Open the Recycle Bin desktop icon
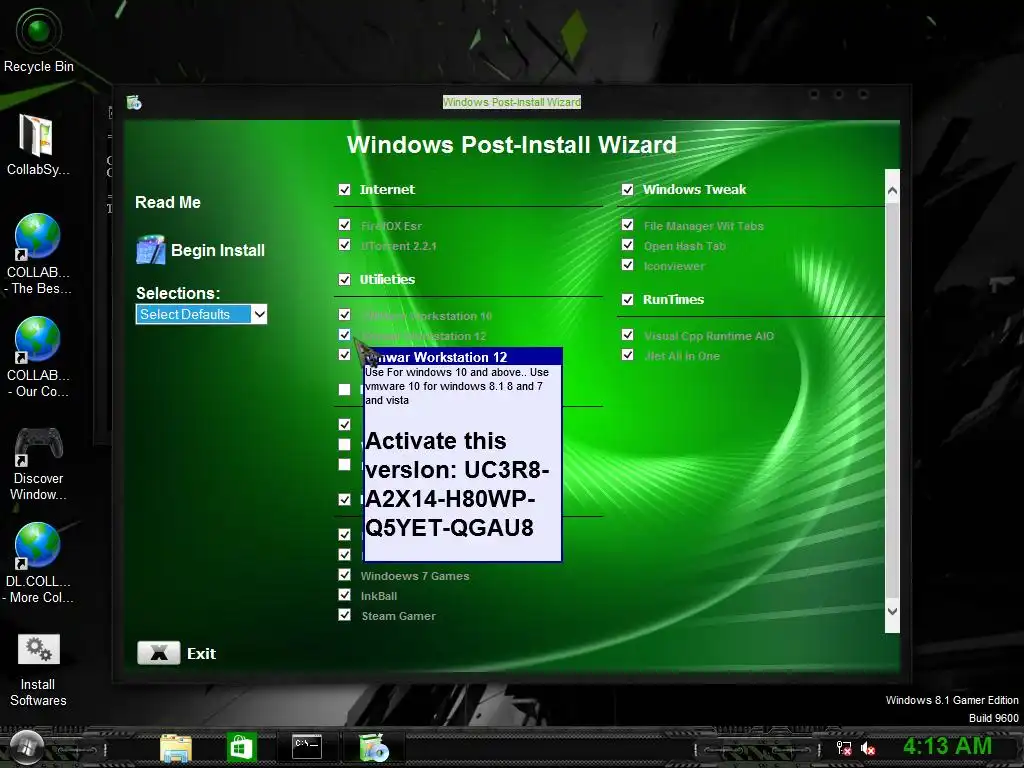The image size is (1024, 768). point(39,40)
